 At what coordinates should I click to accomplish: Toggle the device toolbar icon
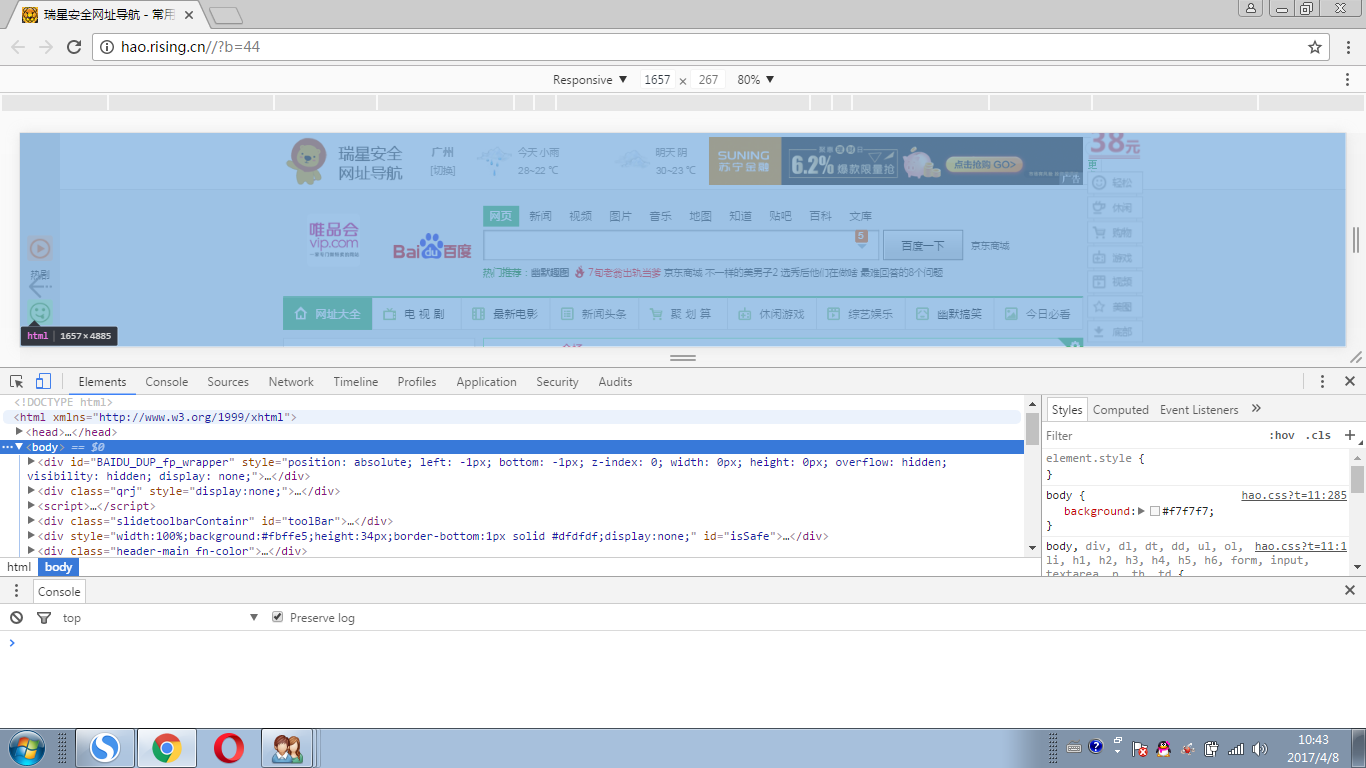[43, 382]
